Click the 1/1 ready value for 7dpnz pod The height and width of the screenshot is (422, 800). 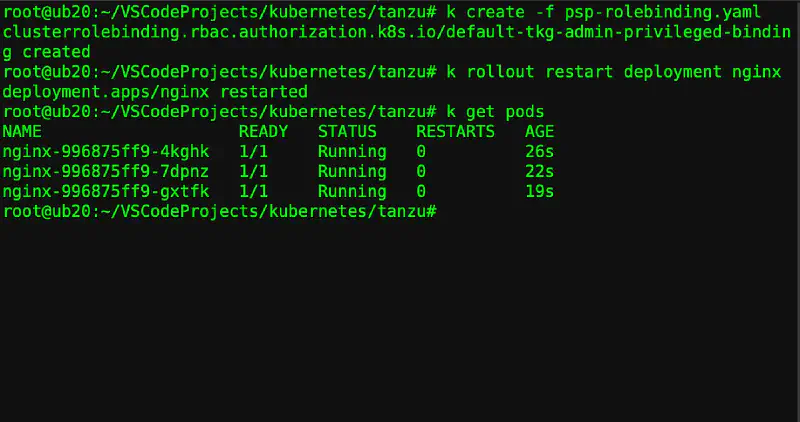tap(253, 171)
